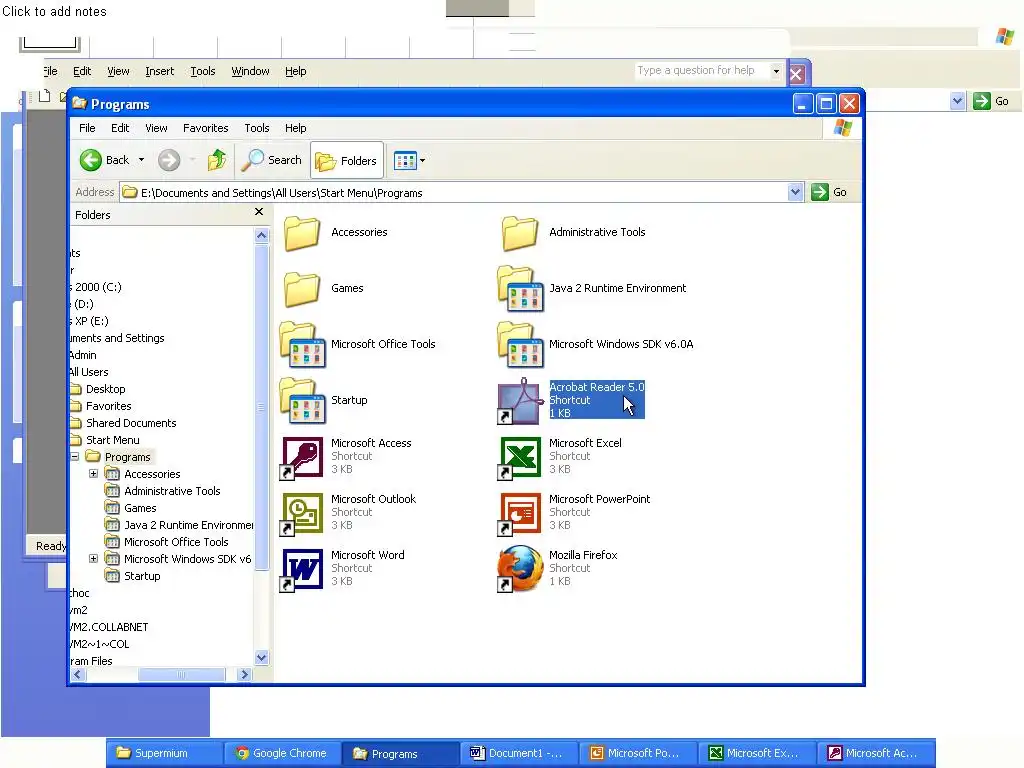Click the Forward arrow toolbar icon
1024x768 pixels.
coord(169,160)
